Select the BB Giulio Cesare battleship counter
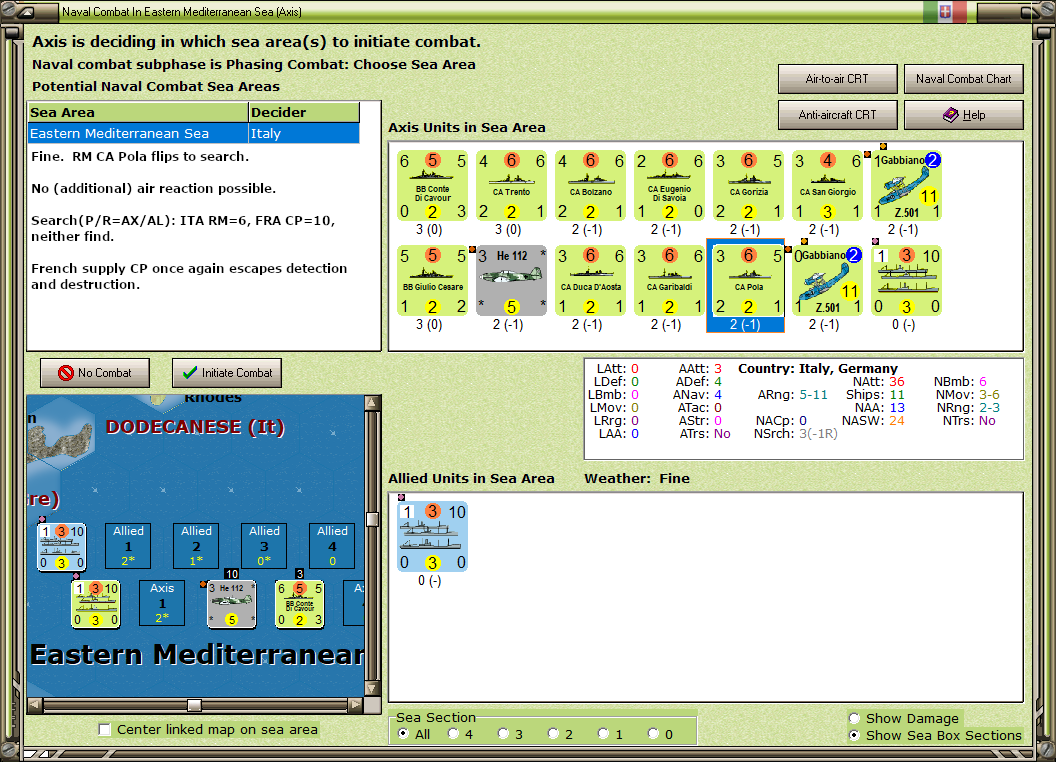Viewport: 1056px width, 762px height. (x=432, y=280)
